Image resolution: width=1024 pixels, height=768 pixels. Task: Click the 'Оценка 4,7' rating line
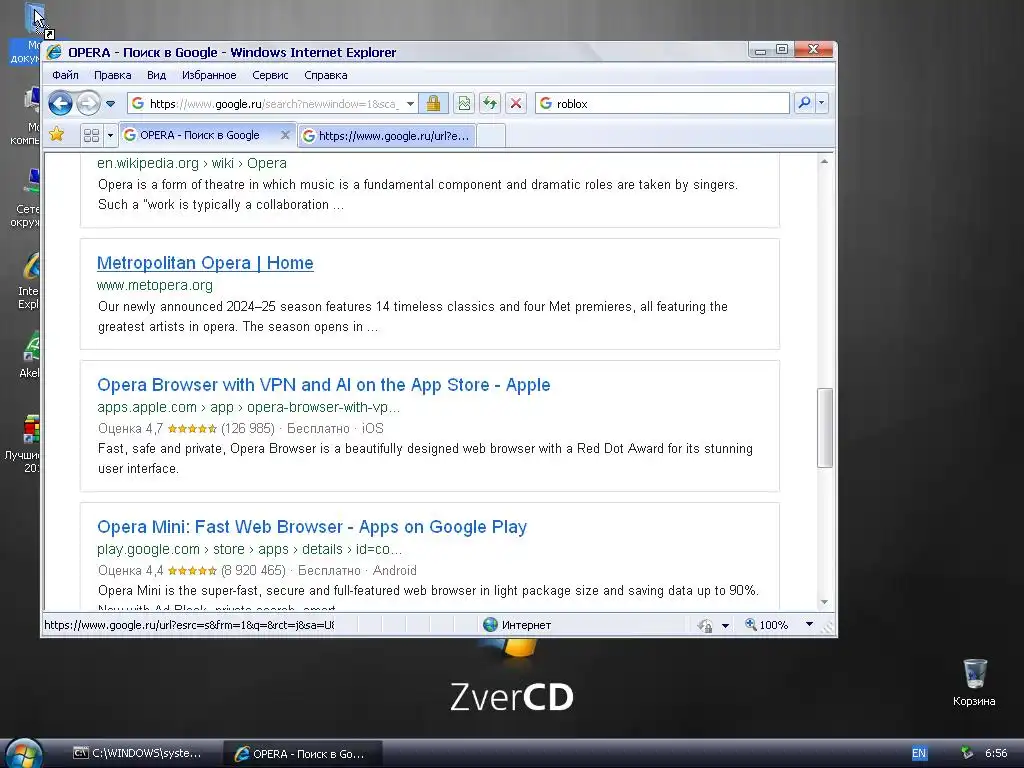(240, 429)
